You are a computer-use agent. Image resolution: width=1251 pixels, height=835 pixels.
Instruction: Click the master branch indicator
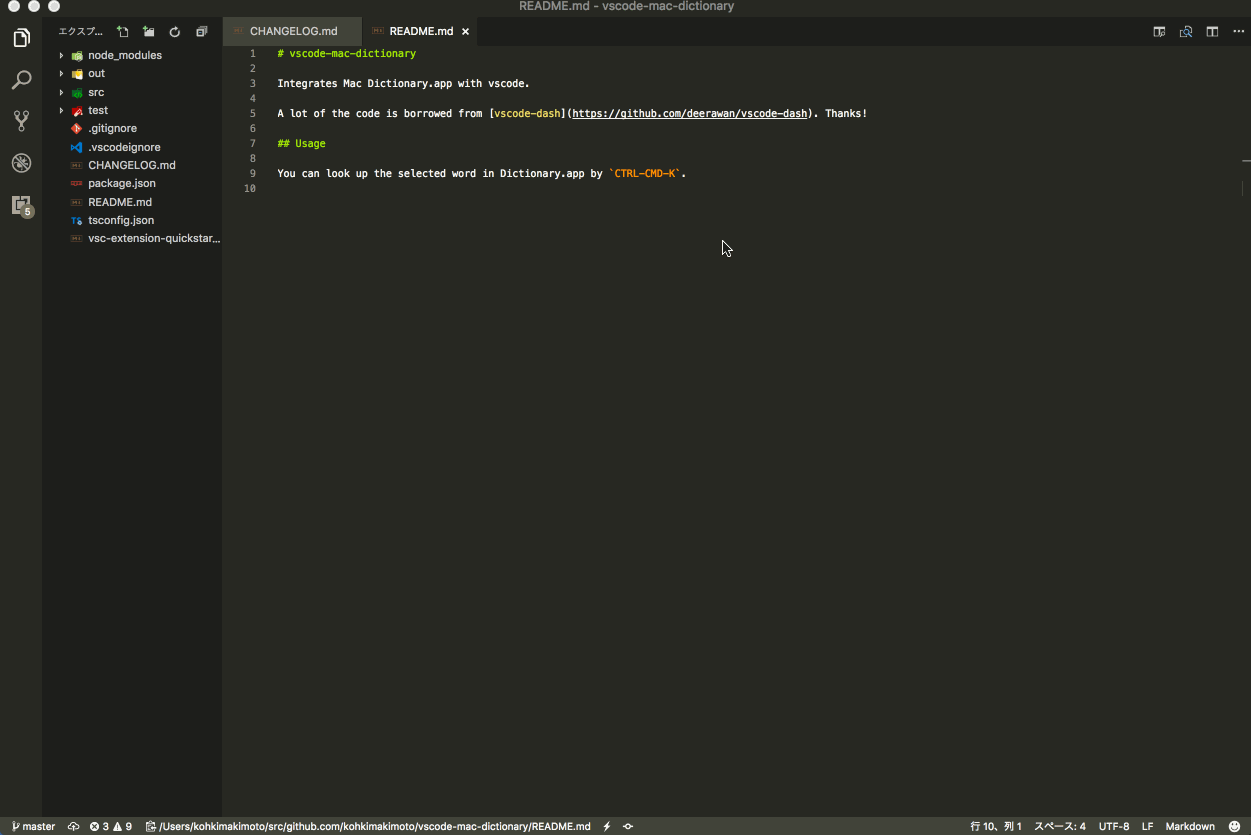(x=33, y=826)
